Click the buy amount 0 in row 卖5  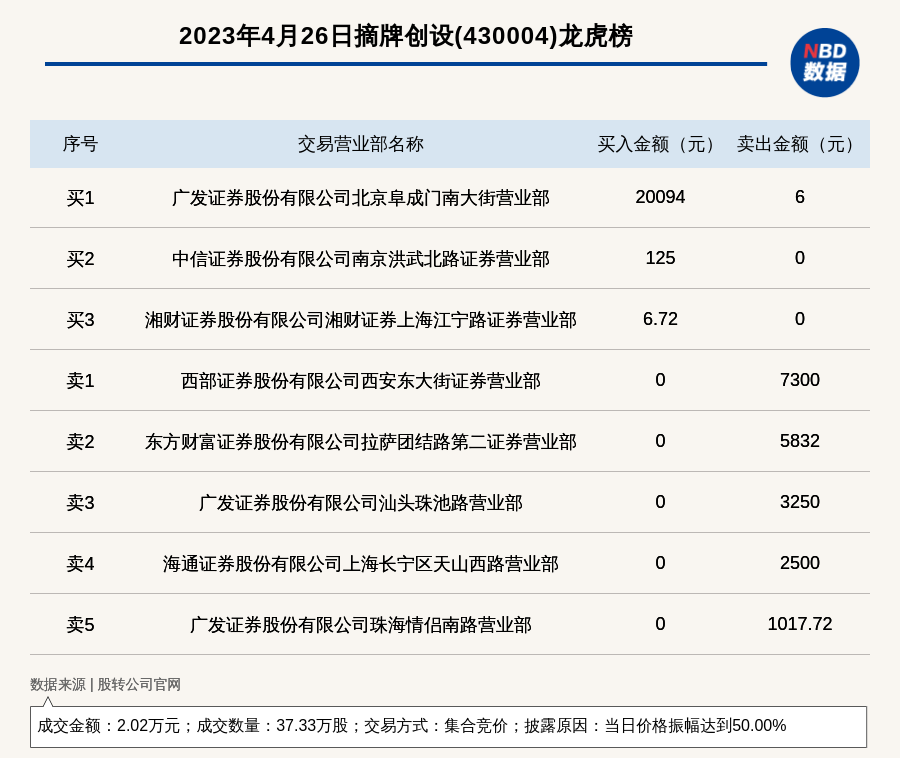point(660,623)
